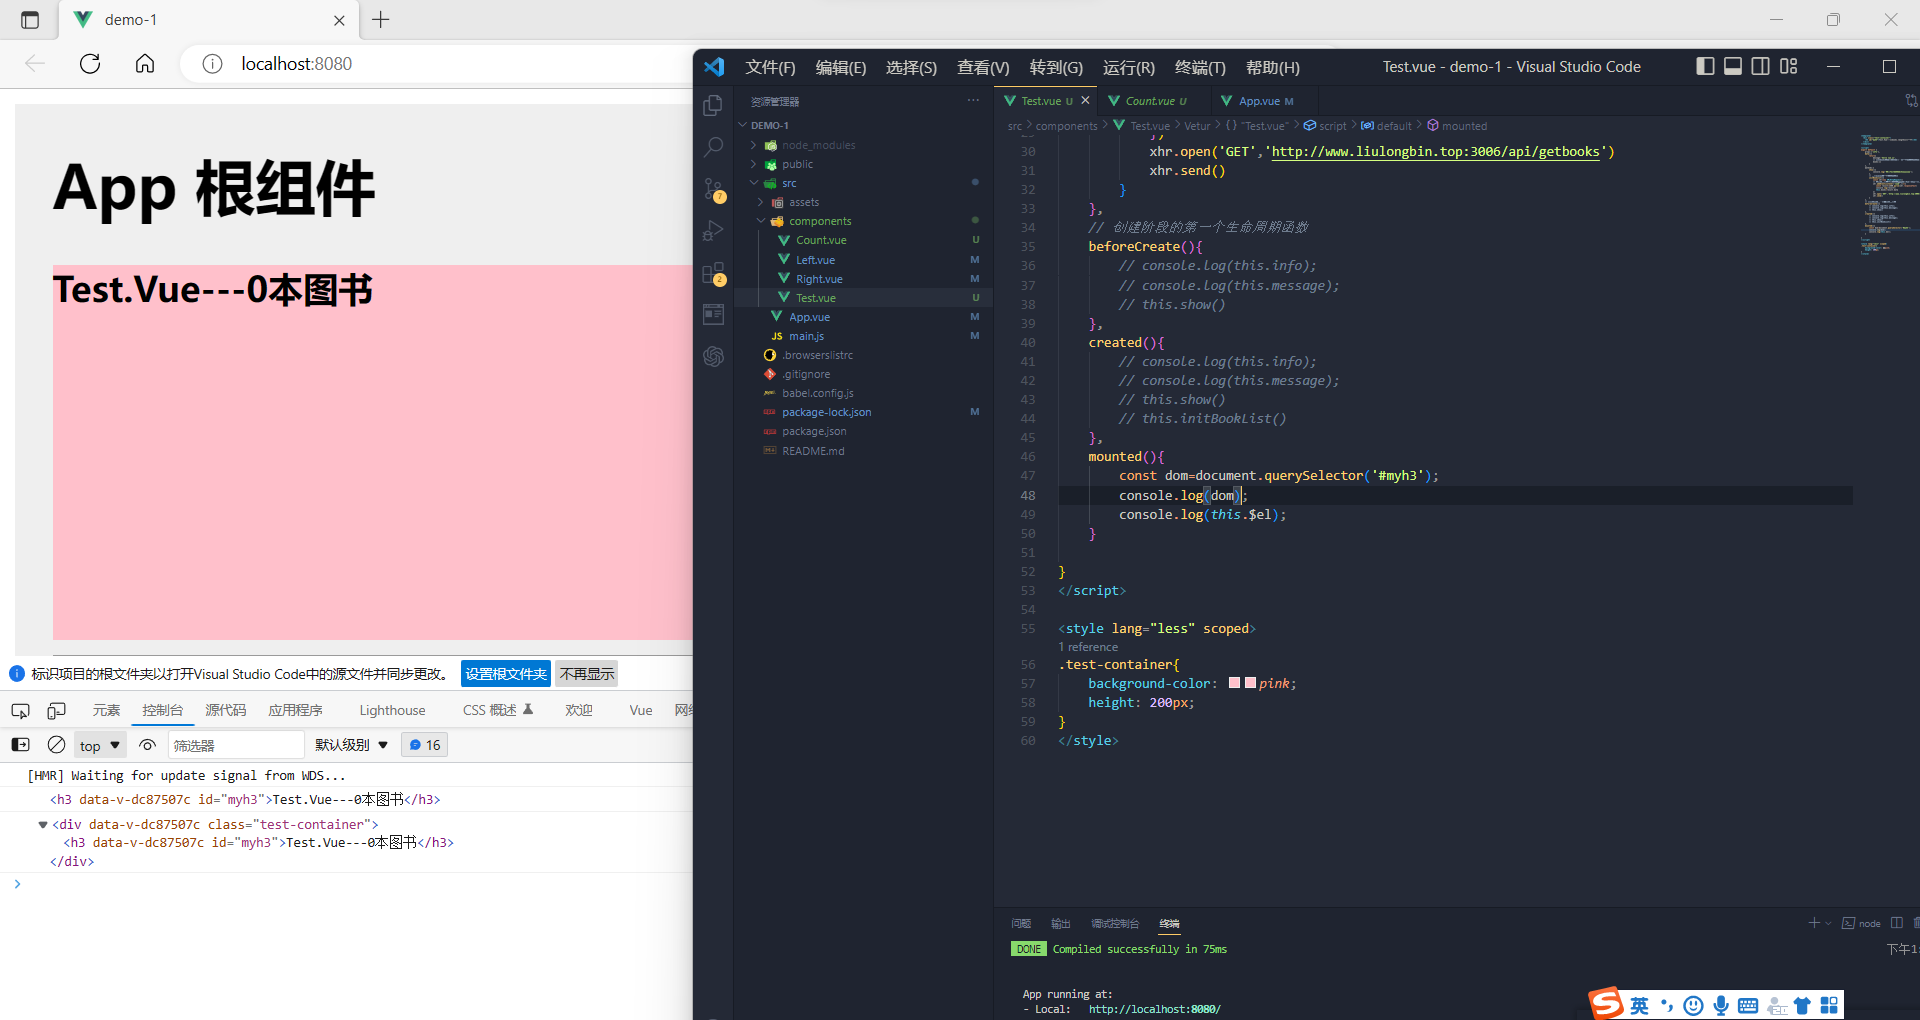Open Source Control view in activity bar
The image size is (1920, 1020).
(713, 189)
